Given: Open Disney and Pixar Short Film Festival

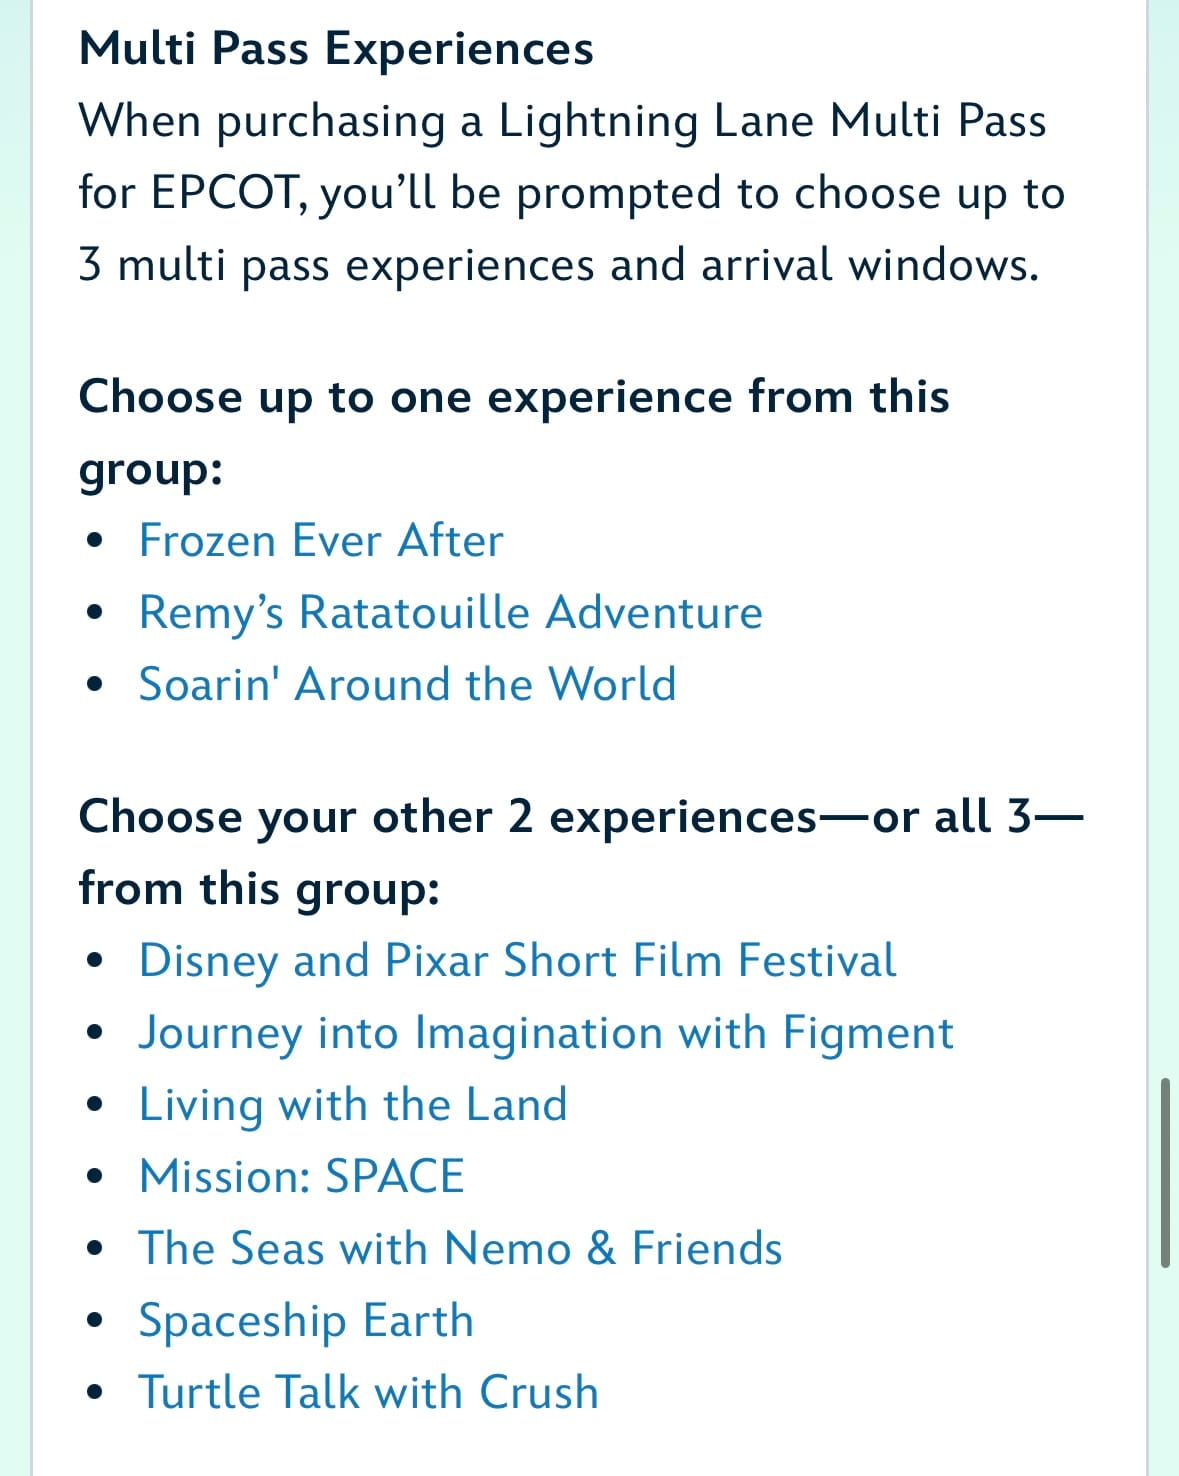Looking at the screenshot, I should [x=517, y=960].
